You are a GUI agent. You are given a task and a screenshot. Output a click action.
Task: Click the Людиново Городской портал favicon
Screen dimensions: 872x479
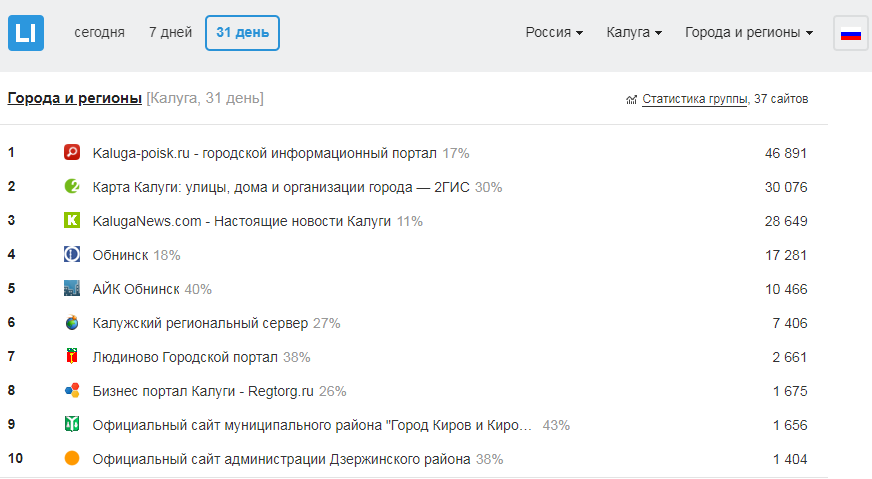click(72, 357)
